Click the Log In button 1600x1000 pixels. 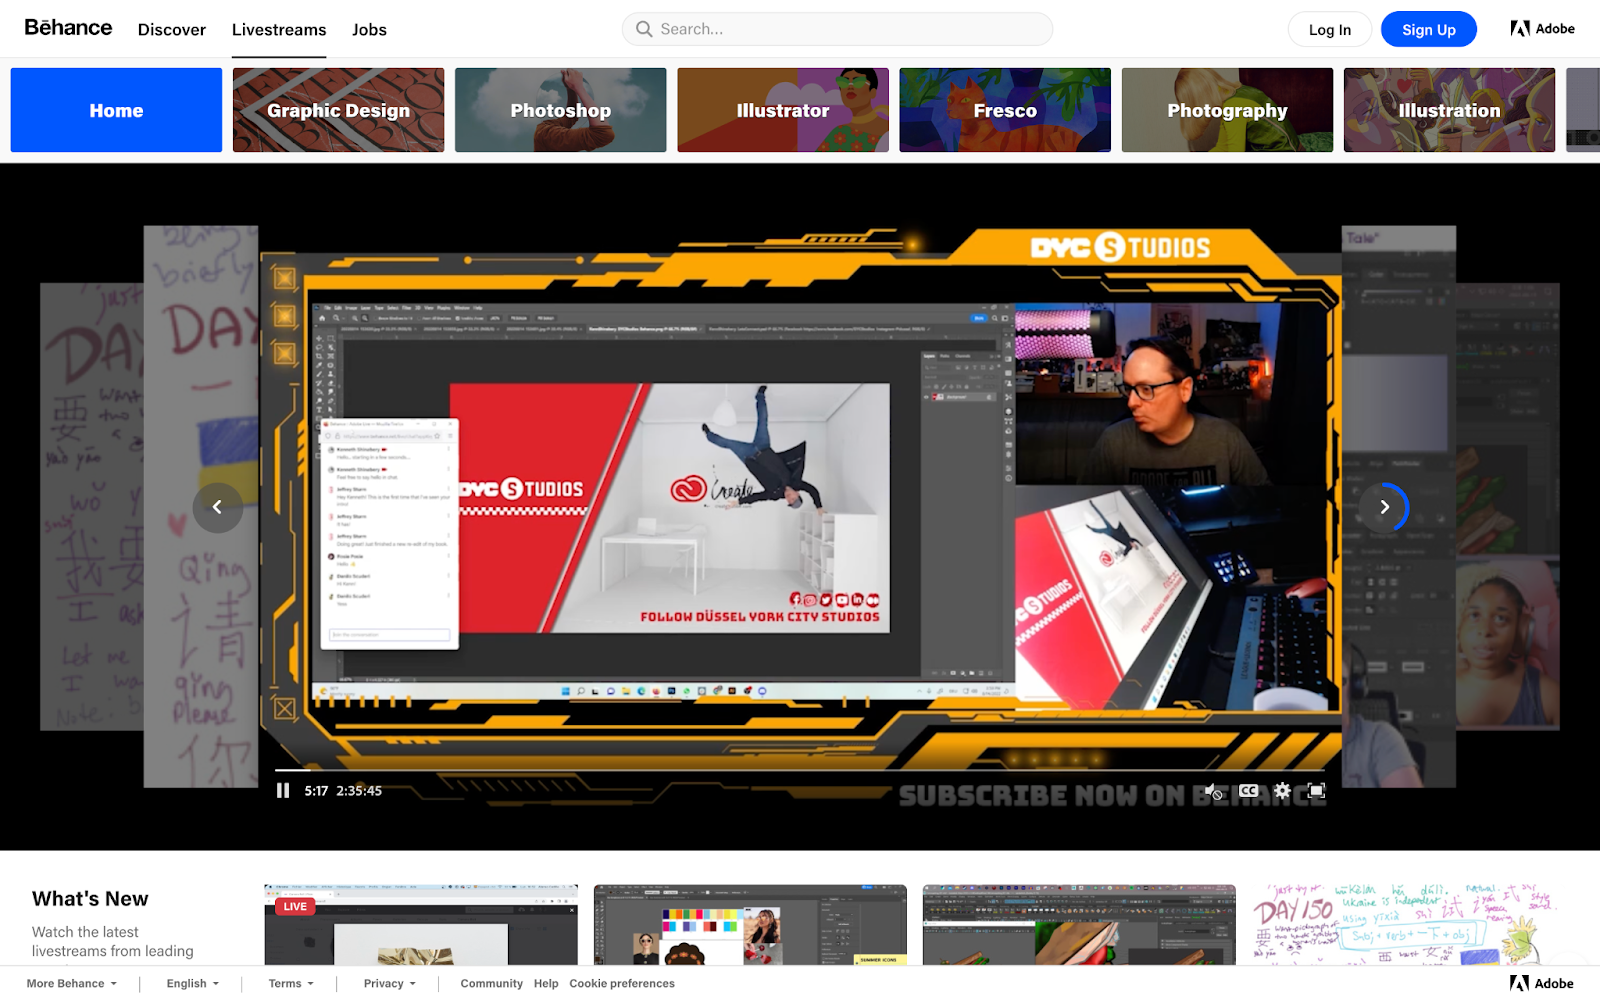point(1330,29)
